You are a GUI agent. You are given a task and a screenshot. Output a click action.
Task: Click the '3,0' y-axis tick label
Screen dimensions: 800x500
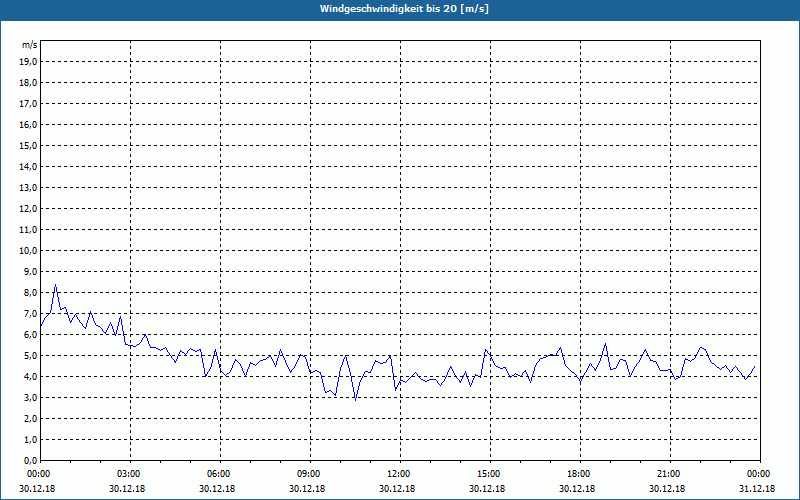[29, 397]
